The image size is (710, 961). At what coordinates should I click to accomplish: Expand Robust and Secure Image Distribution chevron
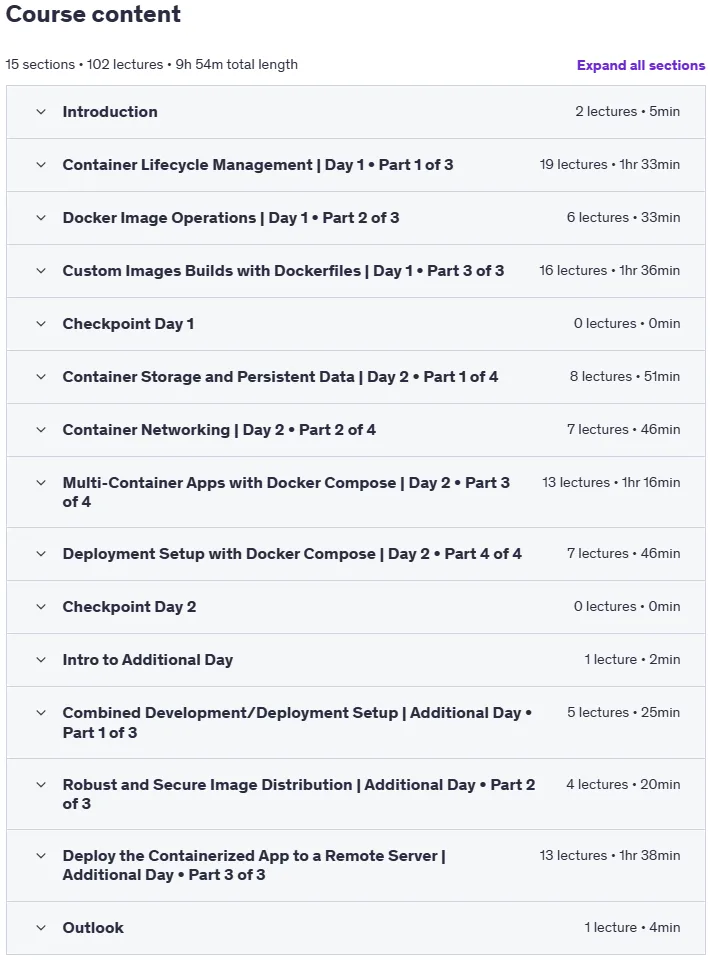(41, 784)
